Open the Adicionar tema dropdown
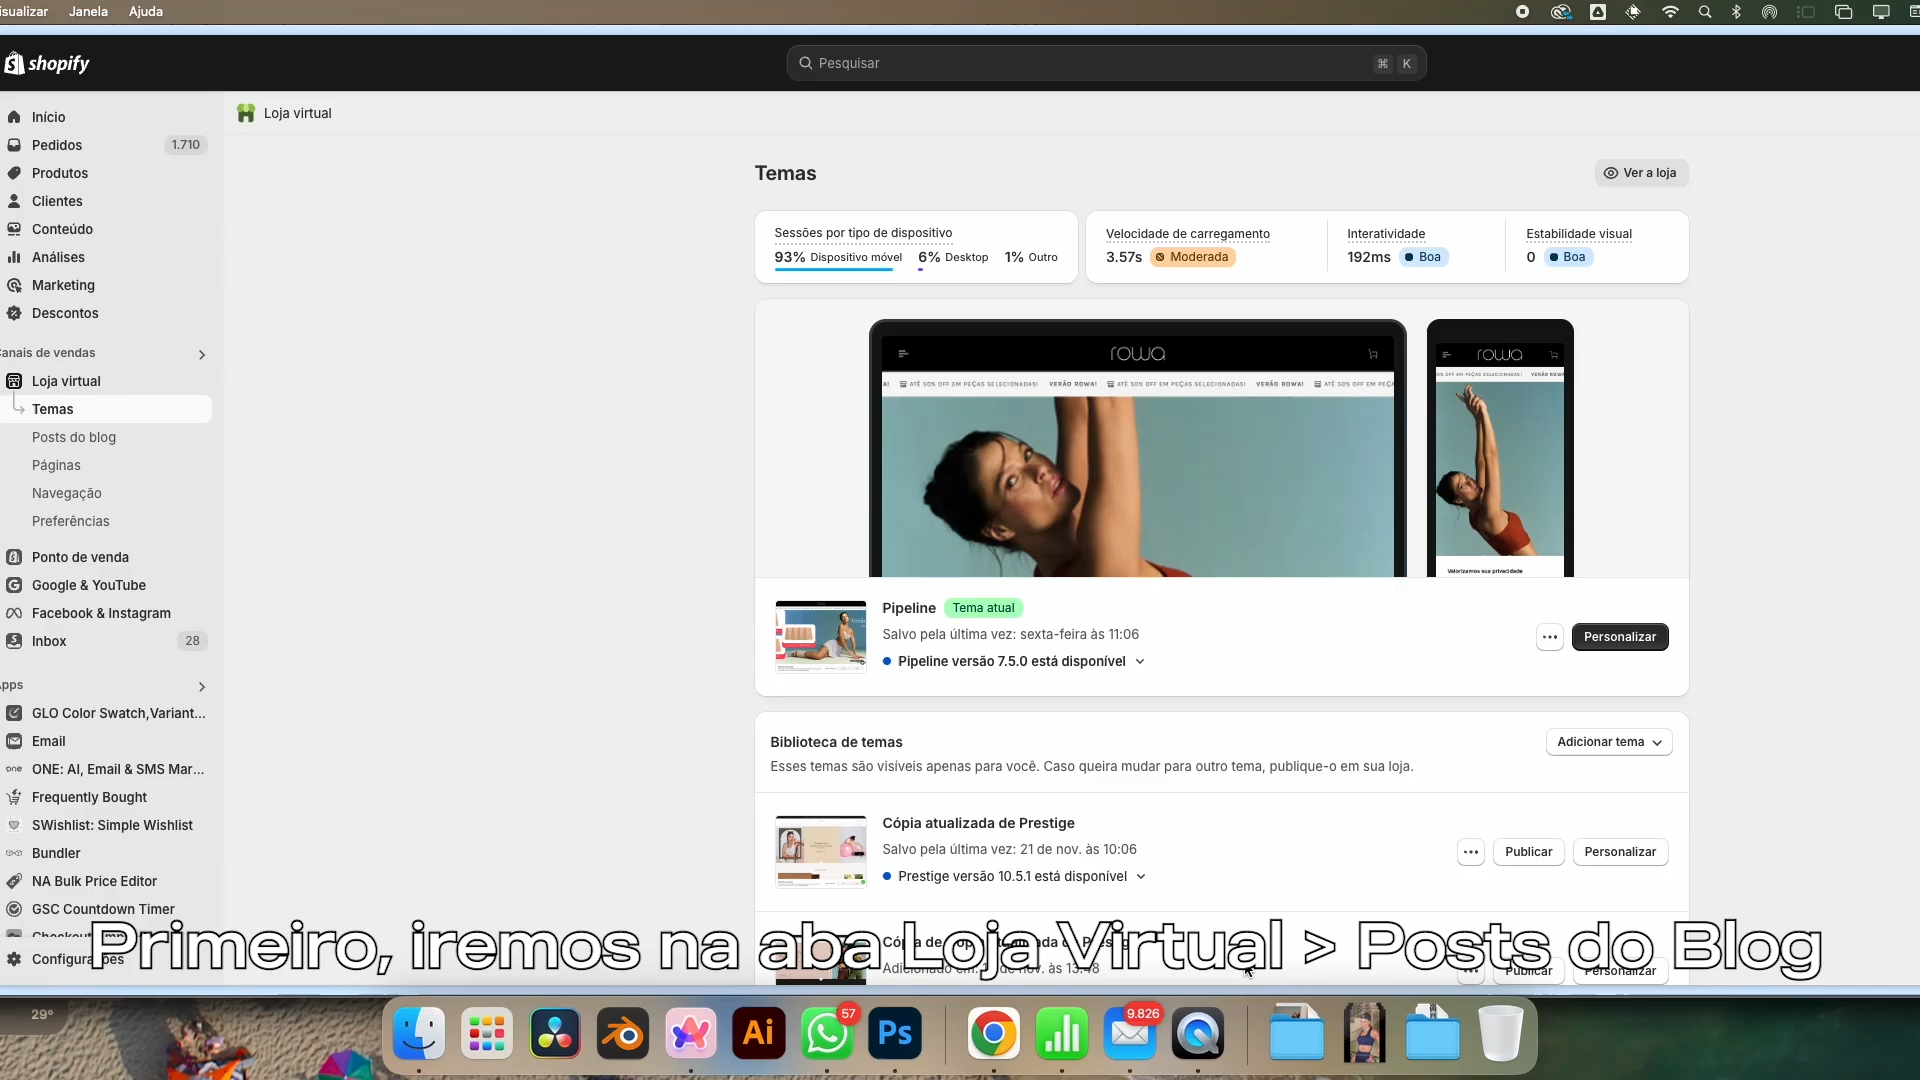Screen dimensions: 1920x1080 (x=1608, y=742)
